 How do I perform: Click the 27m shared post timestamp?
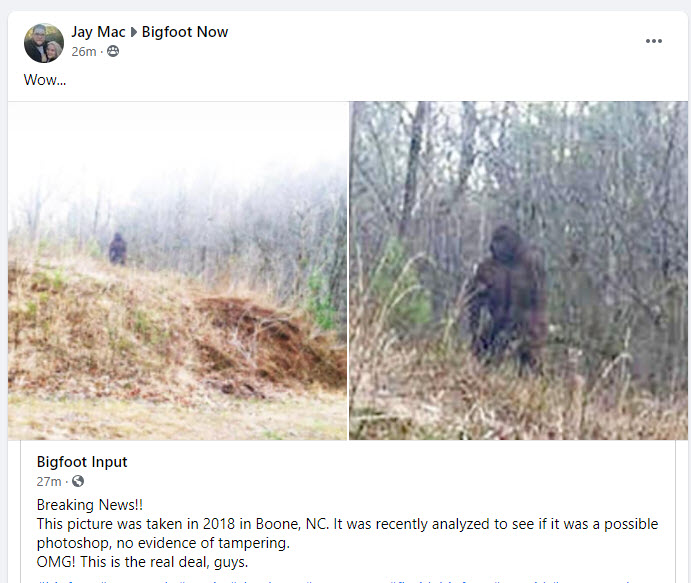[x=49, y=481]
